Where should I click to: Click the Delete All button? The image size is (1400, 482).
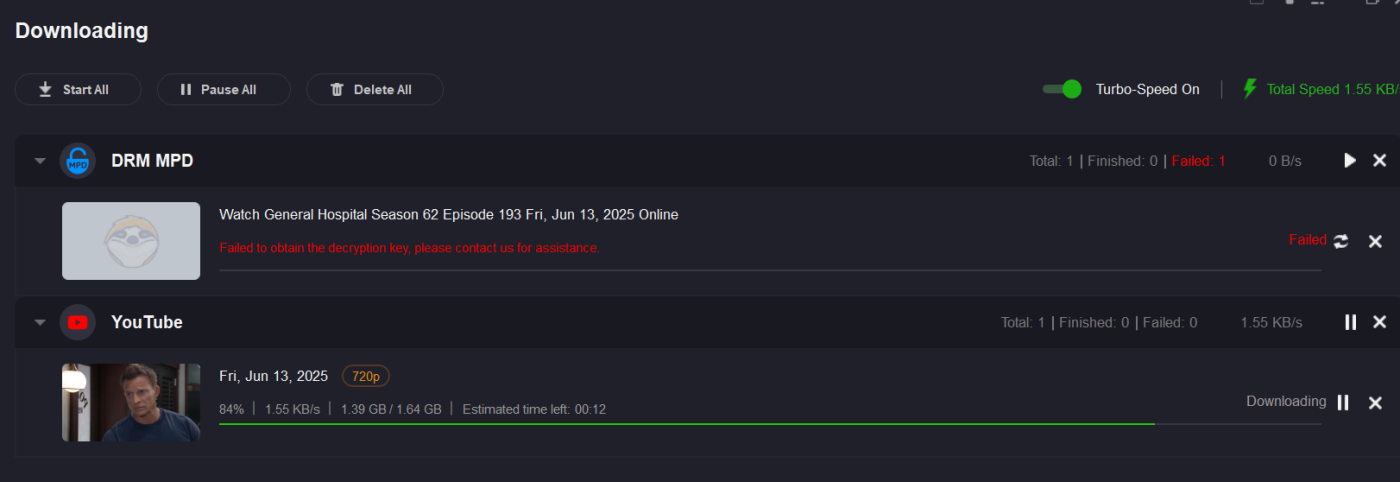(374, 89)
